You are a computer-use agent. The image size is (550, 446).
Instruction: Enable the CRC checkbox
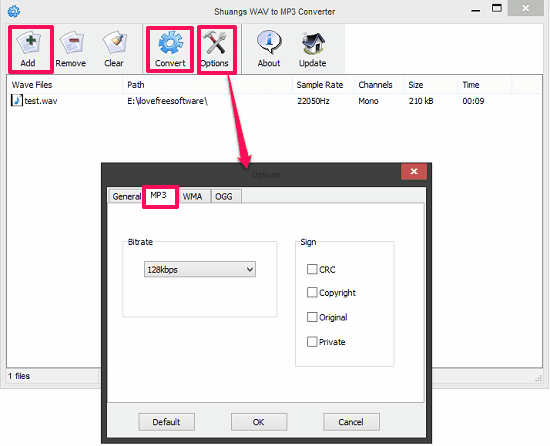click(312, 269)
